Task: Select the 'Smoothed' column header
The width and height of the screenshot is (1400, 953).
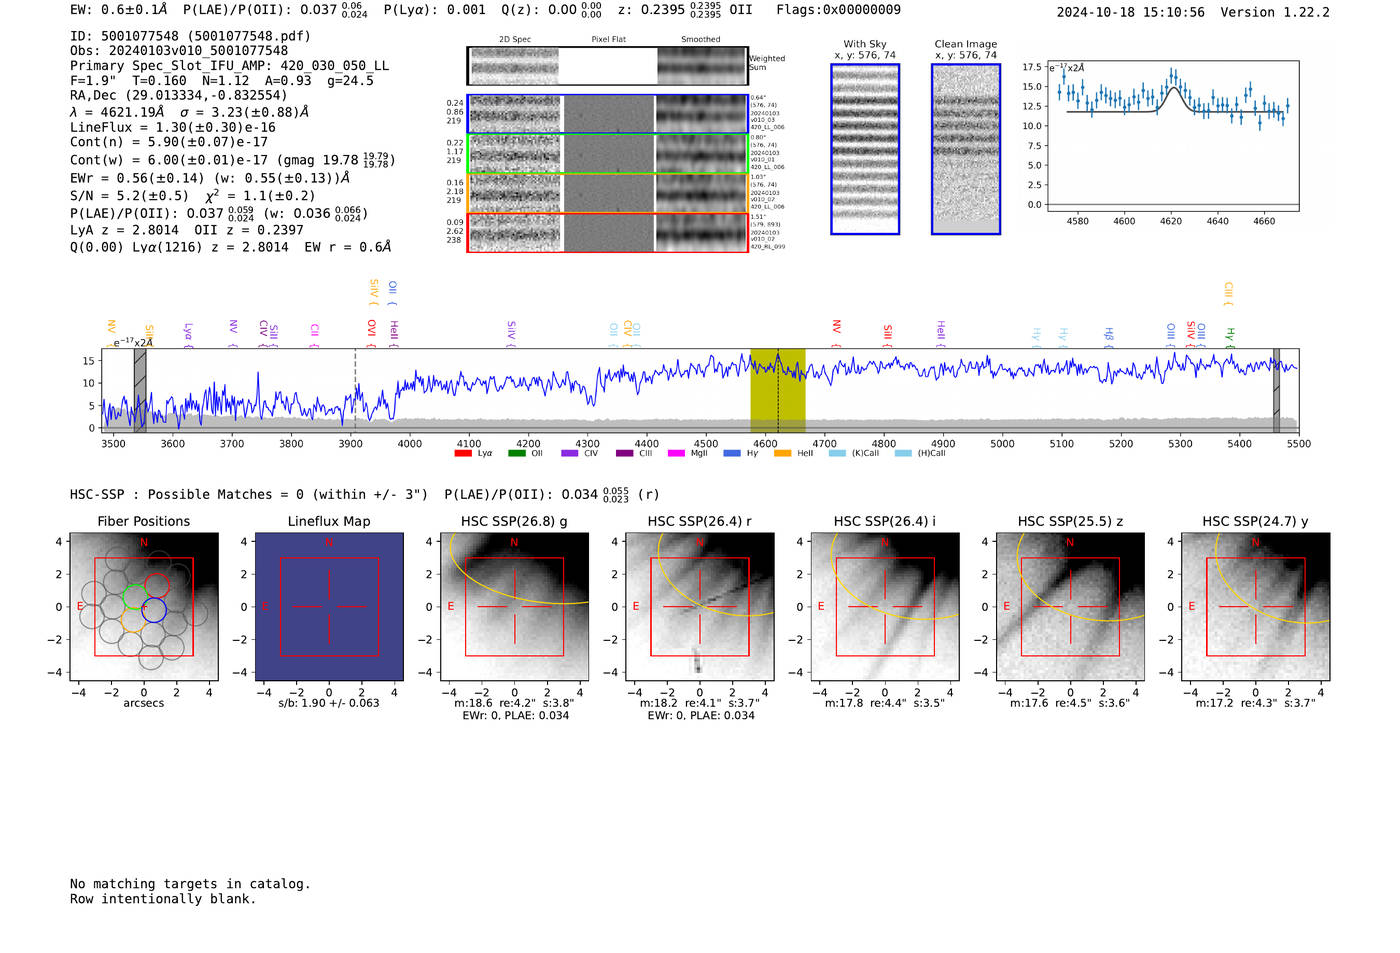Action: point(701,40)
